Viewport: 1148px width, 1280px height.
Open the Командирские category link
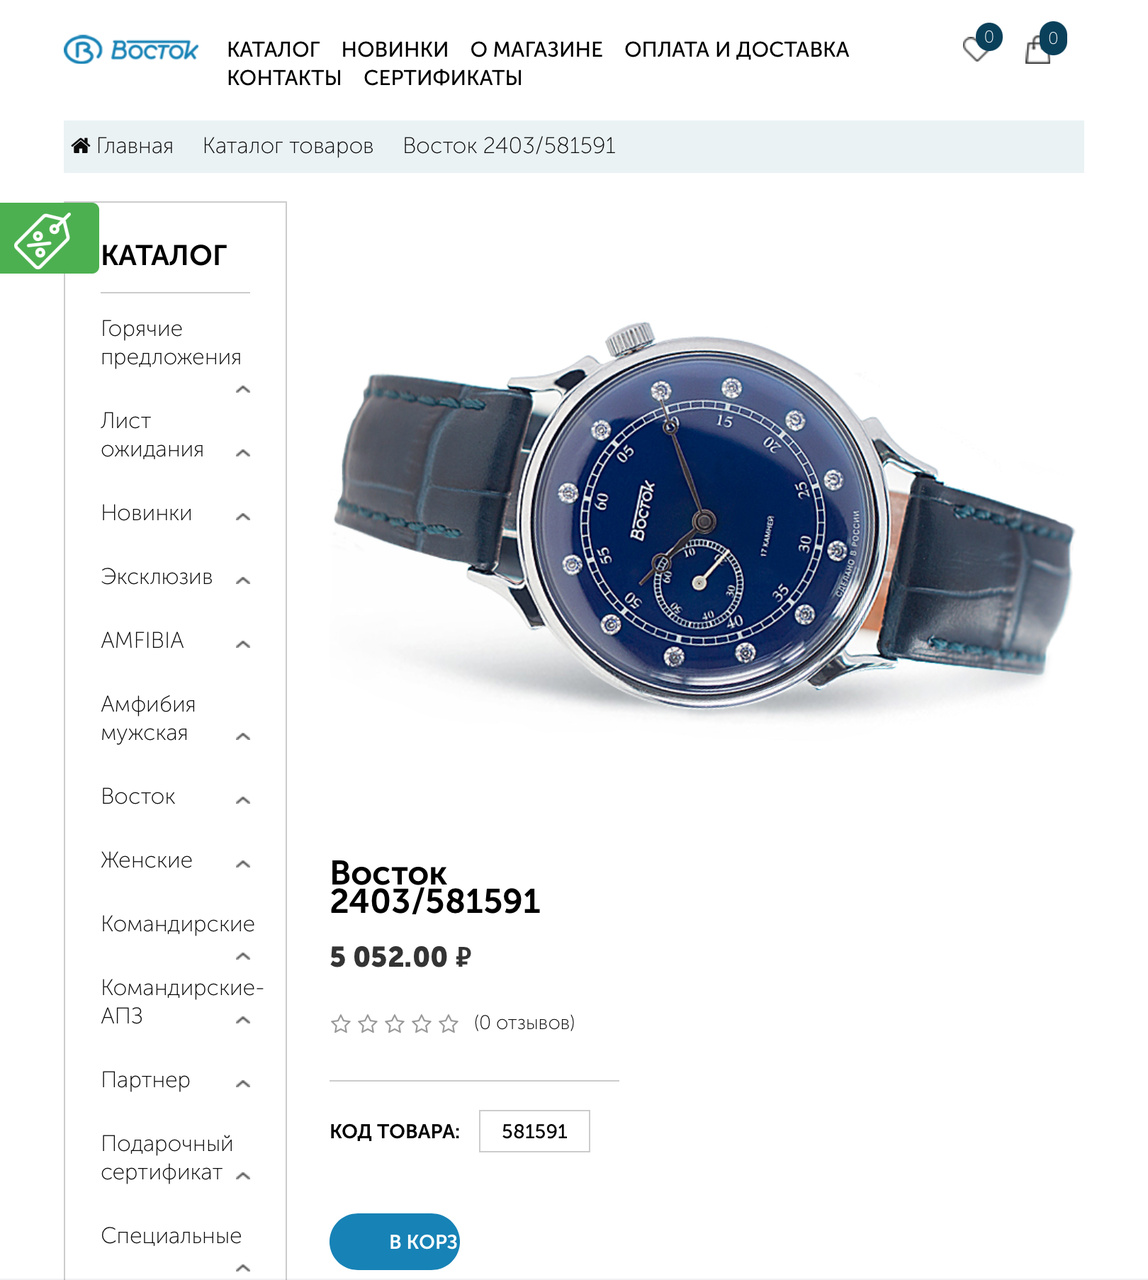coord(178,924)
